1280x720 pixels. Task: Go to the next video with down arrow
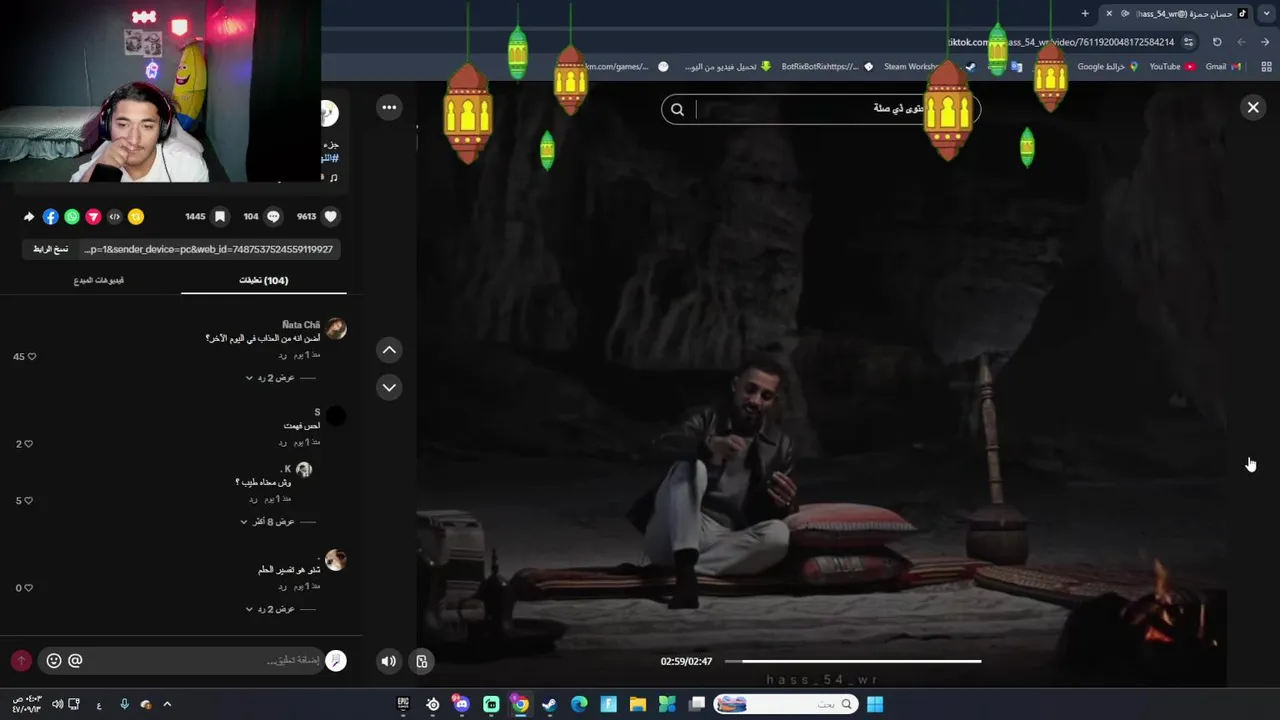point(389,387)
